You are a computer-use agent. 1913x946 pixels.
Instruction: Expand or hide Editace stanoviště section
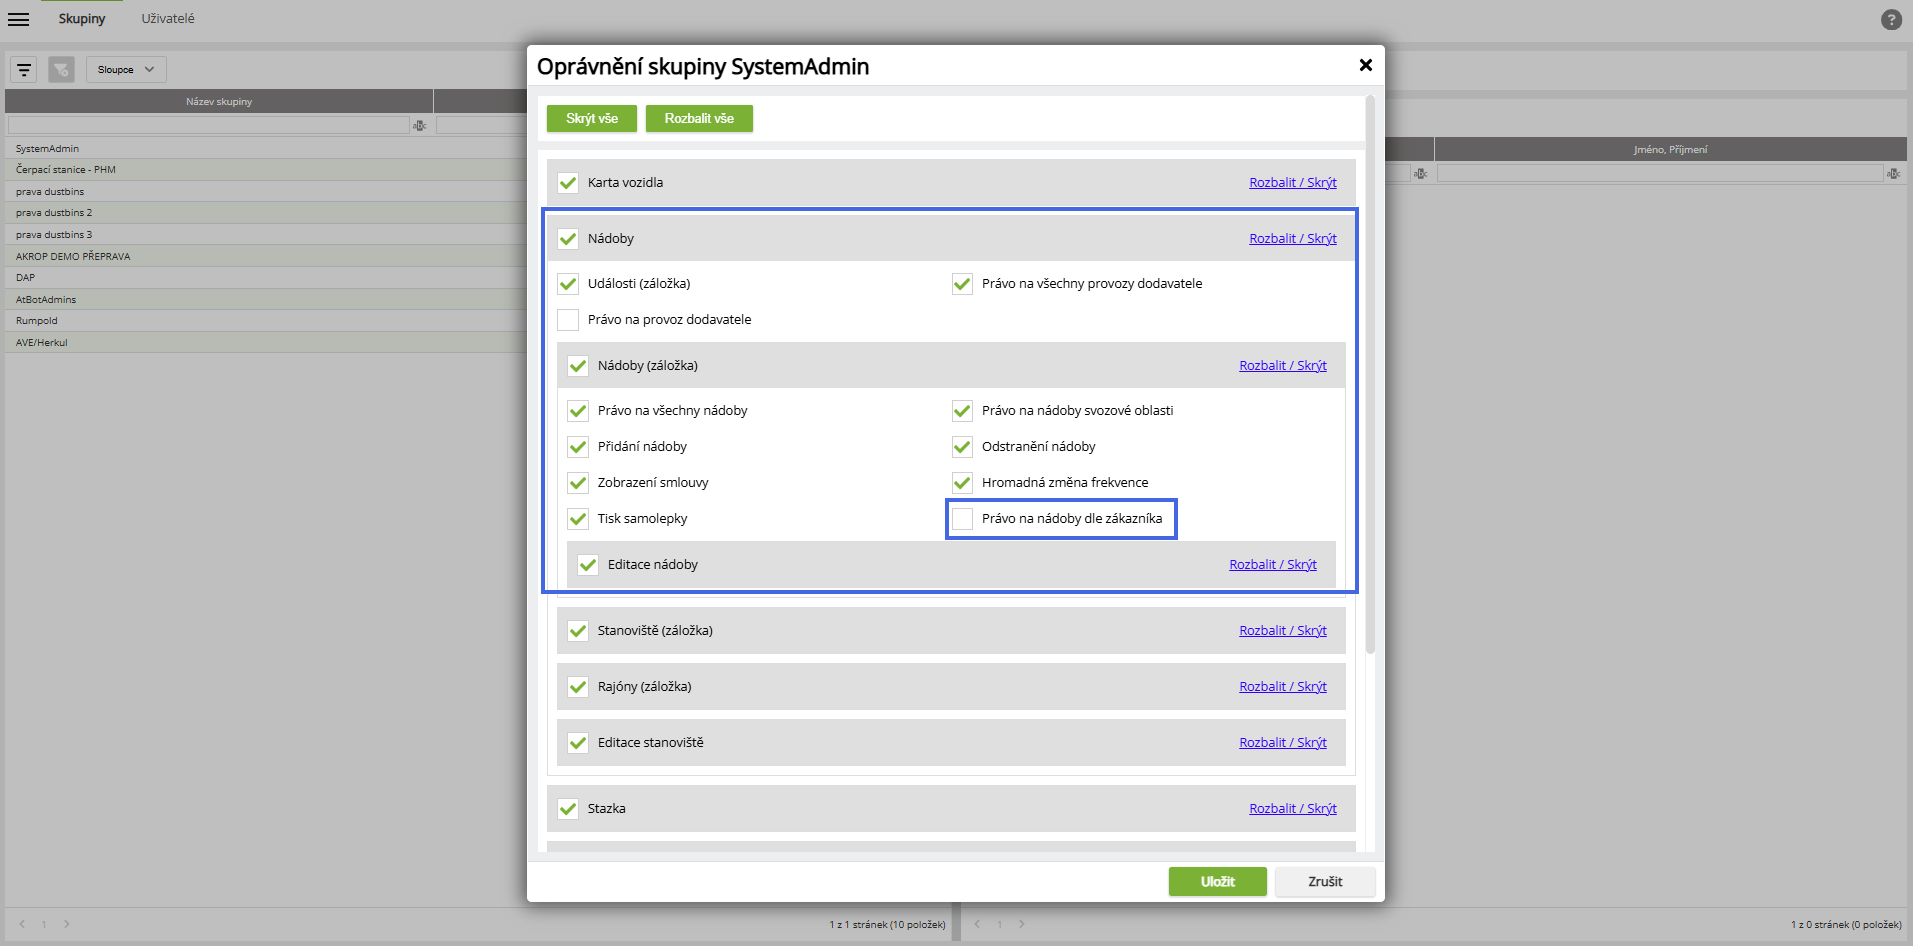1283,743
